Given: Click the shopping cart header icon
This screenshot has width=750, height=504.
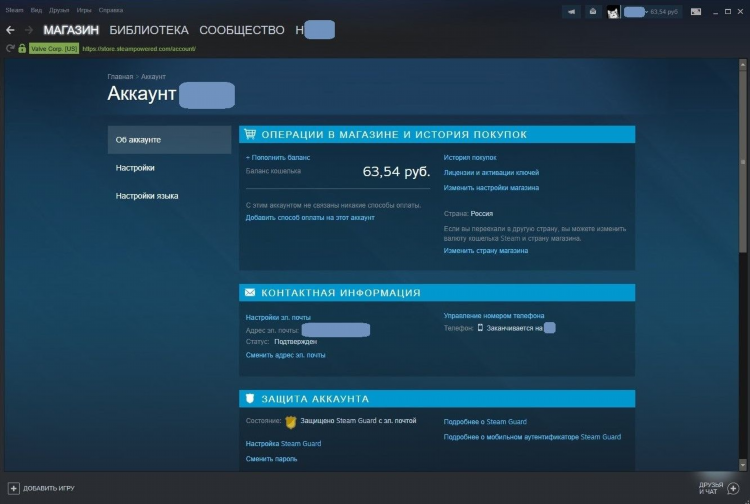Looking at the screenshot, I should (x=250, y=134).
